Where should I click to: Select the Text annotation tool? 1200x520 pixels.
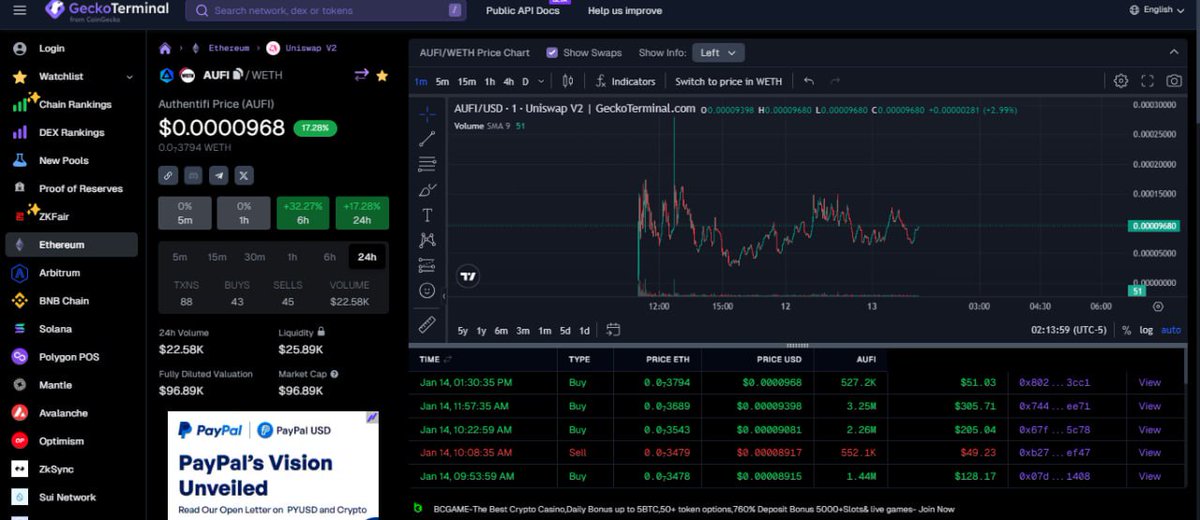pos(427,215)
